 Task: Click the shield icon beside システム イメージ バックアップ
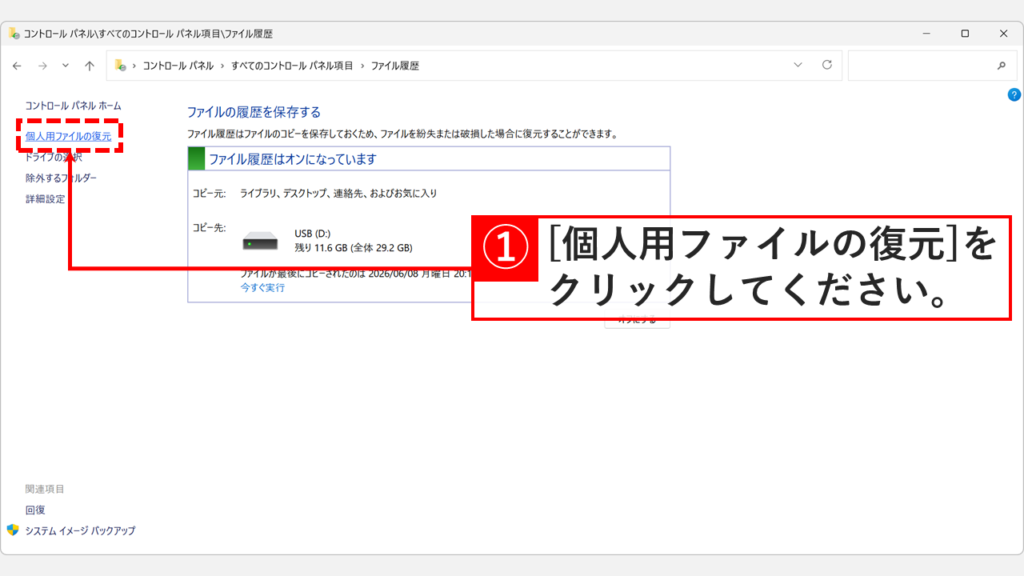pyautogui.click(x=13, y=530)
